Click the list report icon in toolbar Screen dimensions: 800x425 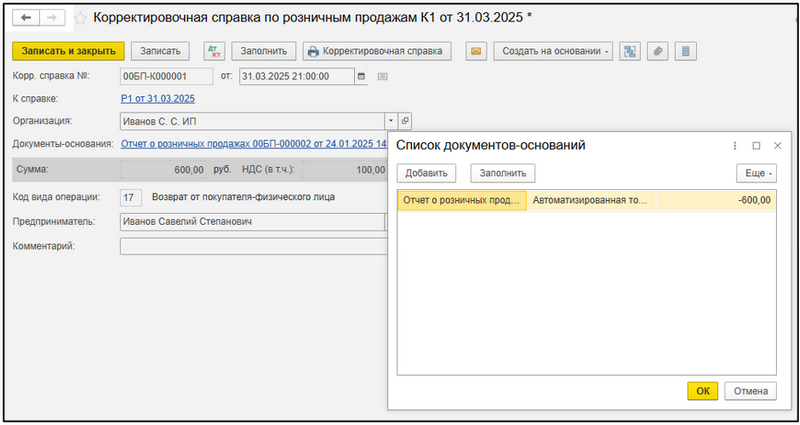click(685, 51)
